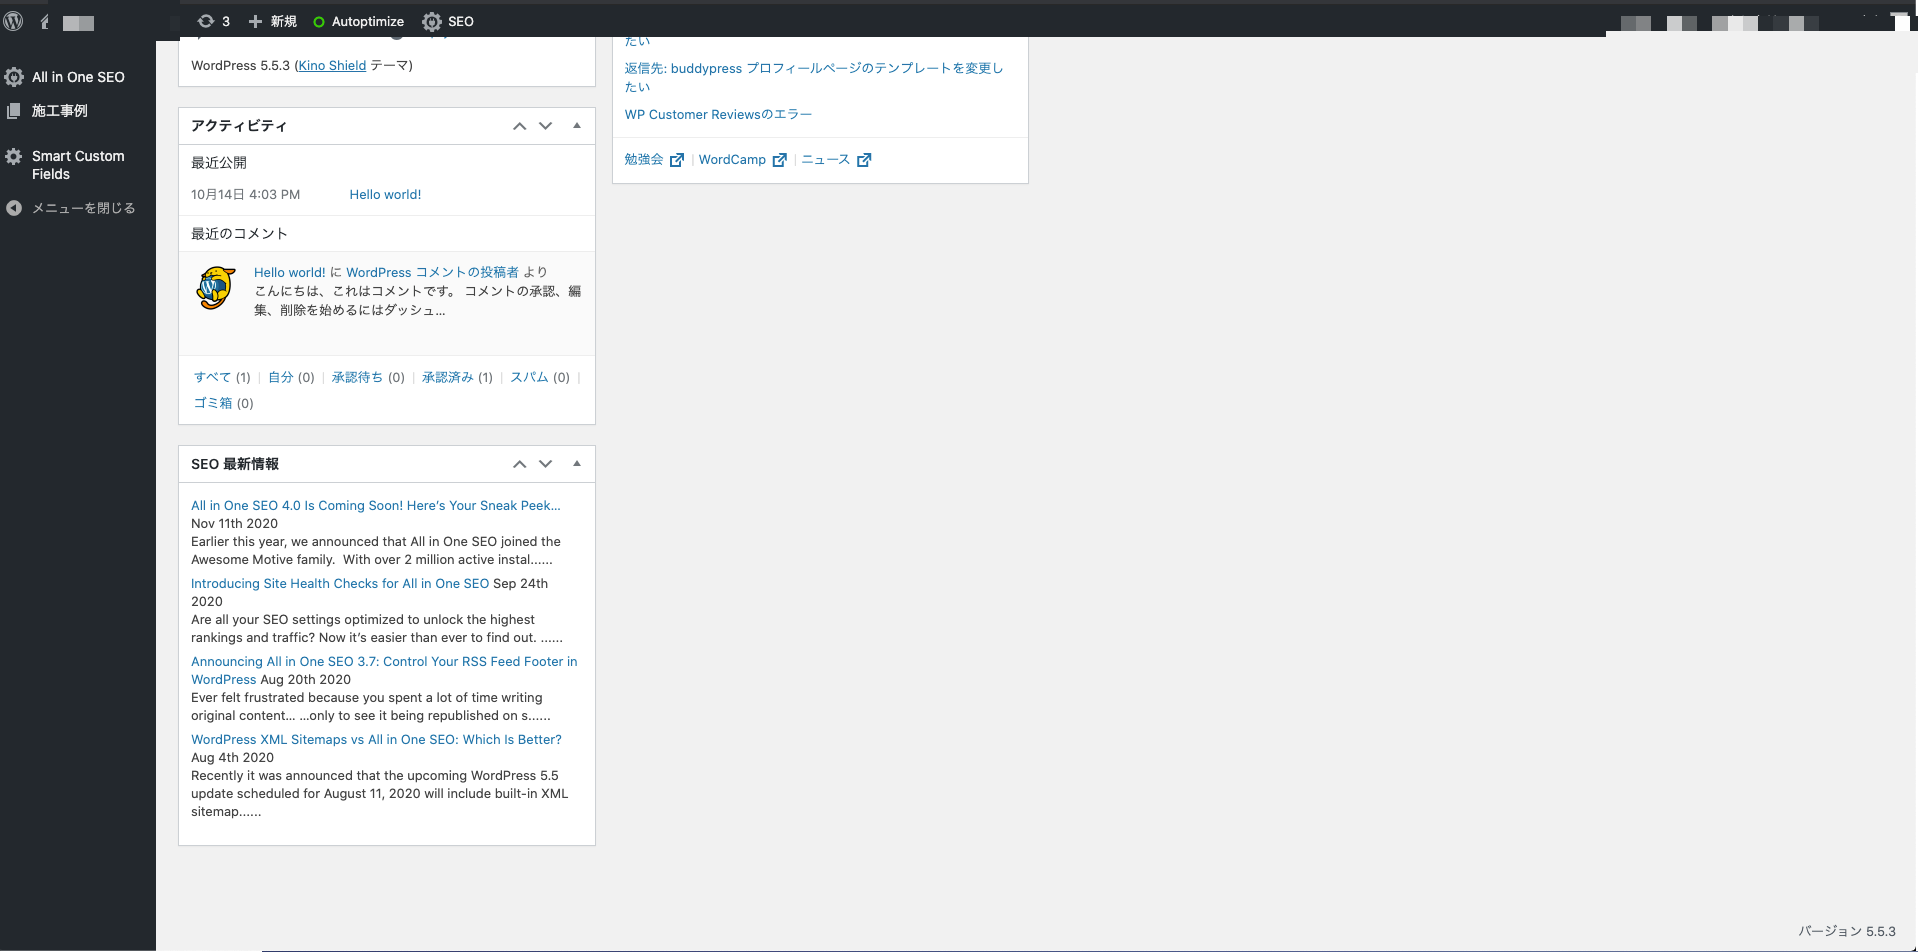Open the Kino Shield theme link
The width and height of the screenshot is (1918, 952).
click(x=332, y=66)
